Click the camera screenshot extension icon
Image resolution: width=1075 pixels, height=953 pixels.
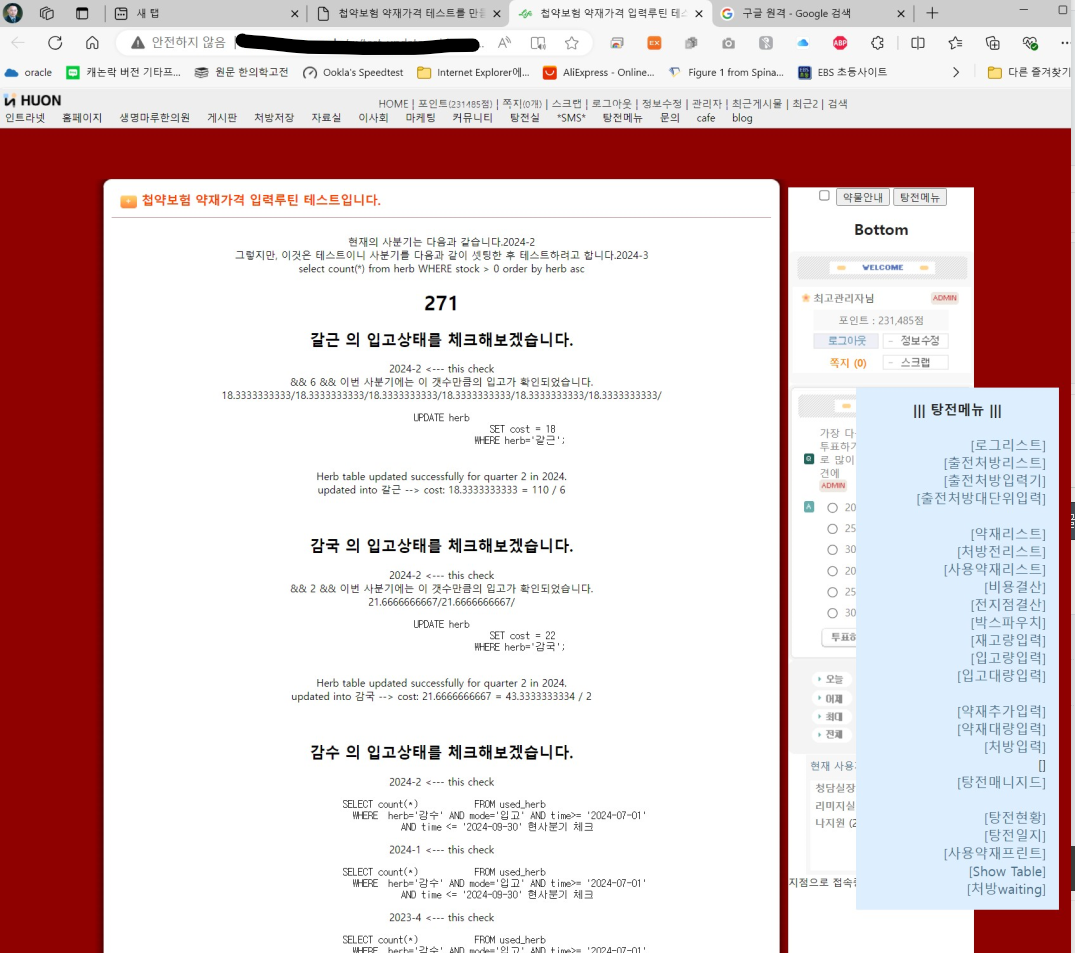[728, 43]
